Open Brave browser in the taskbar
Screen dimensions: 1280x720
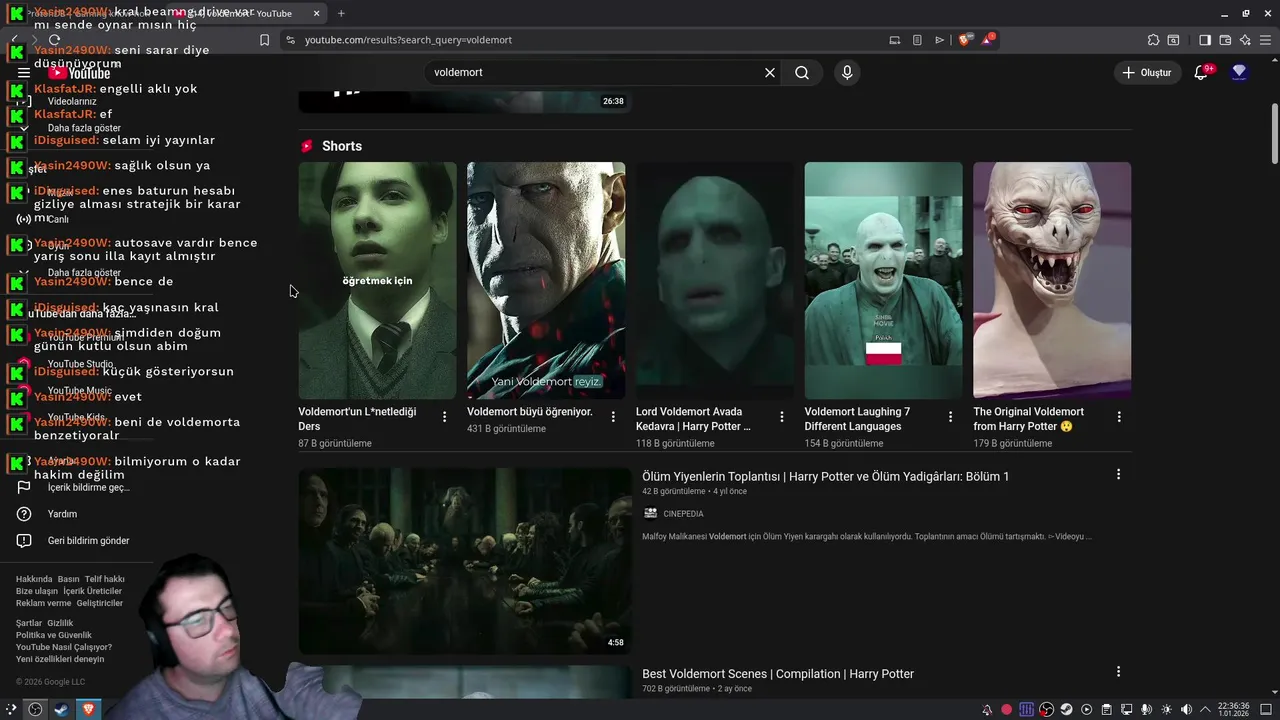(88, 709)
